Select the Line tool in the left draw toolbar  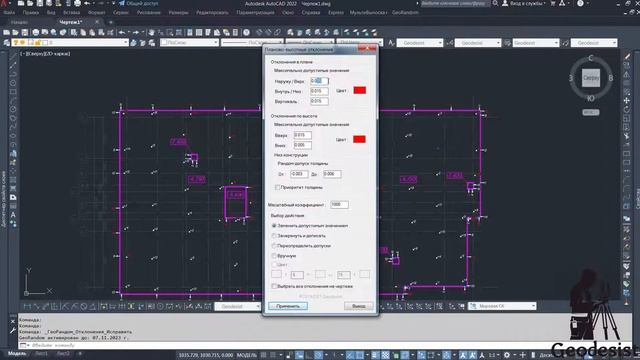tap(13, 56)
